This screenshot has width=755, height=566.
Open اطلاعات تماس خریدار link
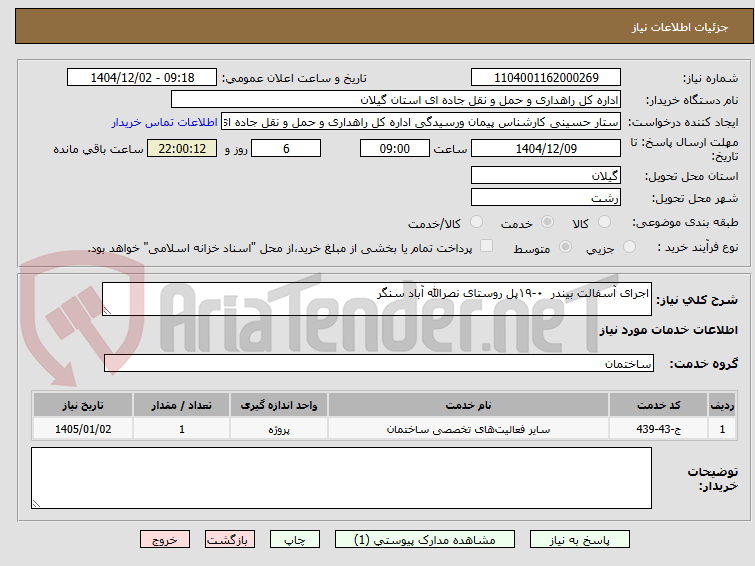point(165,122)
